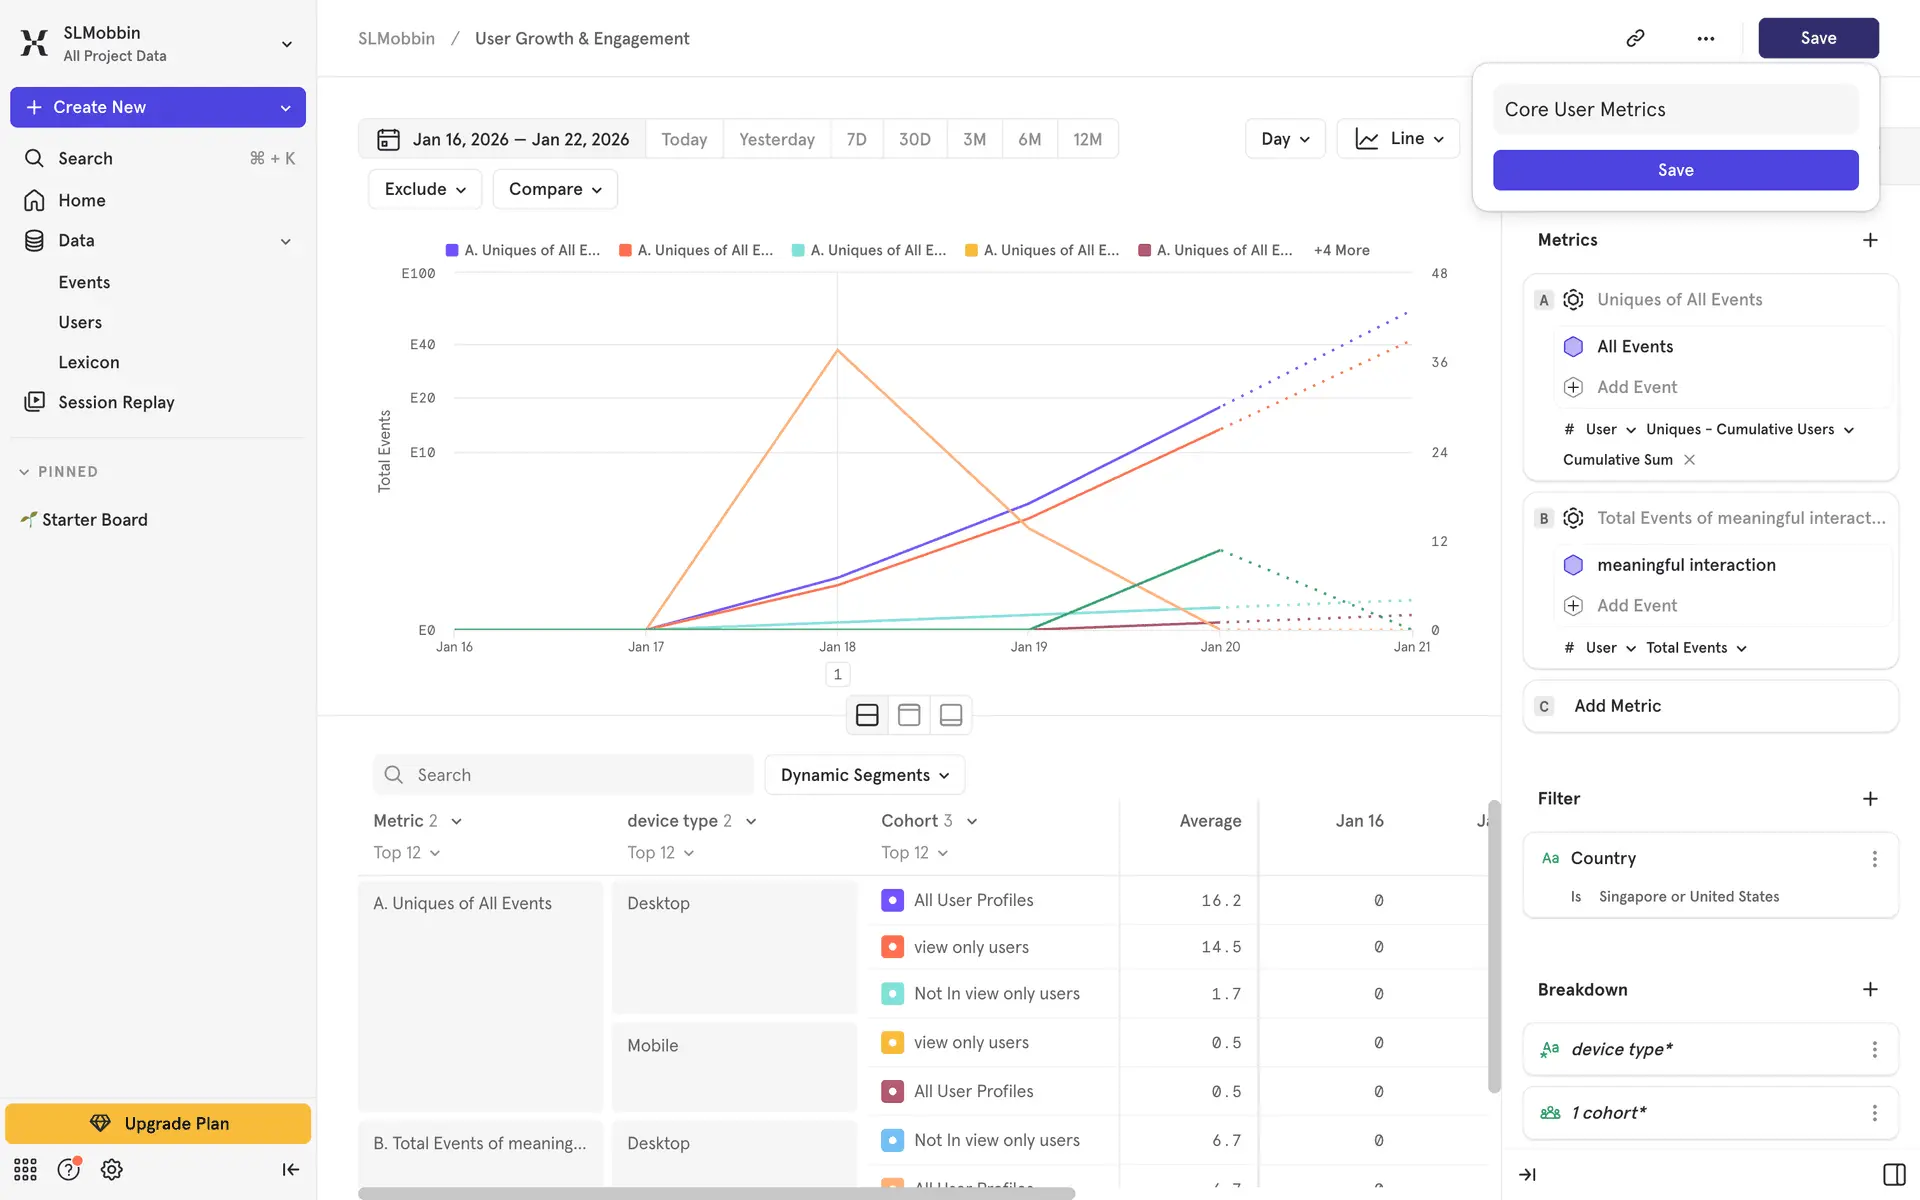This screenshot has height=1200, width=1920.
Task: Collapse the left sidebar with arrow icon
Action: [x=290, y=1169]
